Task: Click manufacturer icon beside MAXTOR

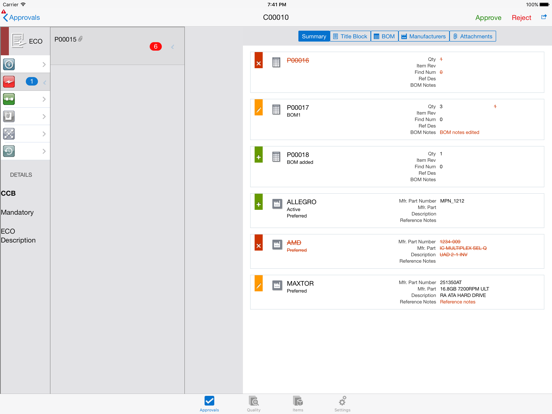Action: 277,286
